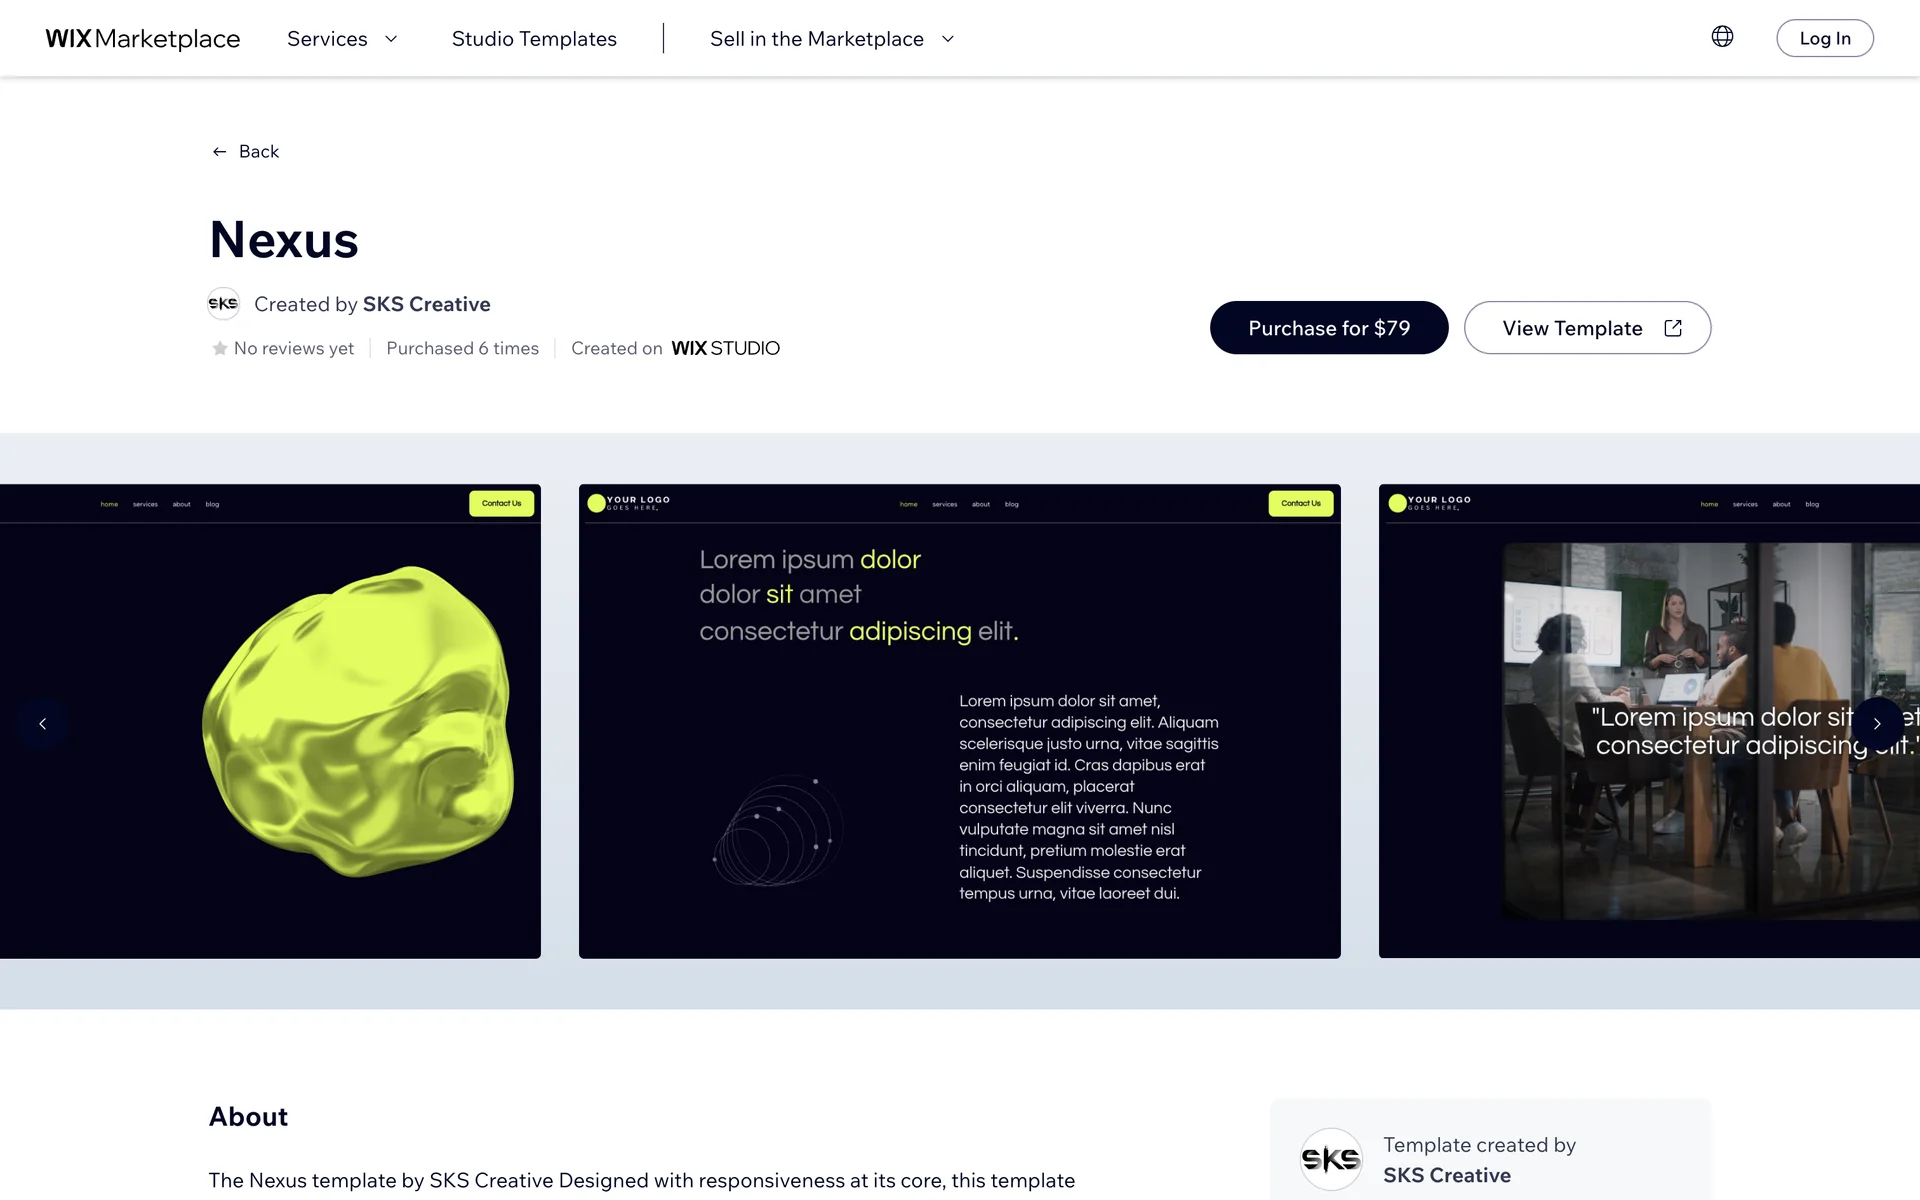Image resolution: width=1920 pixels, height=1200 pixels.
Task: Click the SKS logo in creator card
Action: [x=1331, y=1159]
